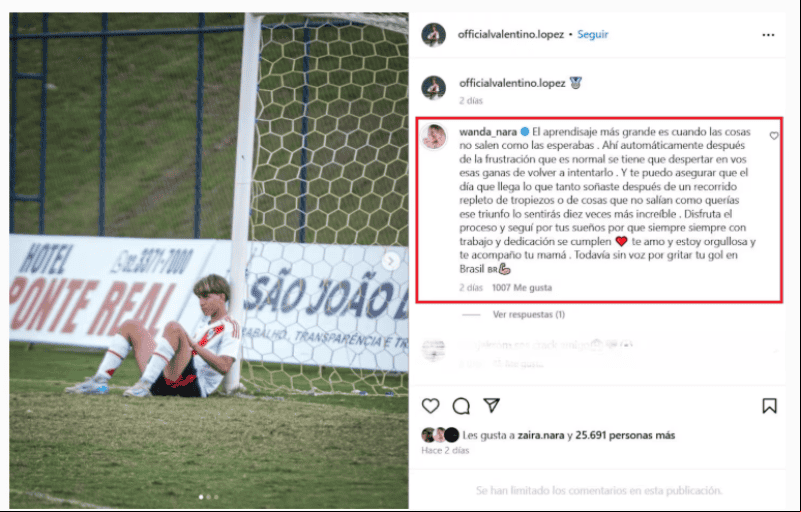Click the caption avatar of officialvalentino.lopez
Image resolution: width=801 pixels, height=512 pixels.
pos(434,88)
